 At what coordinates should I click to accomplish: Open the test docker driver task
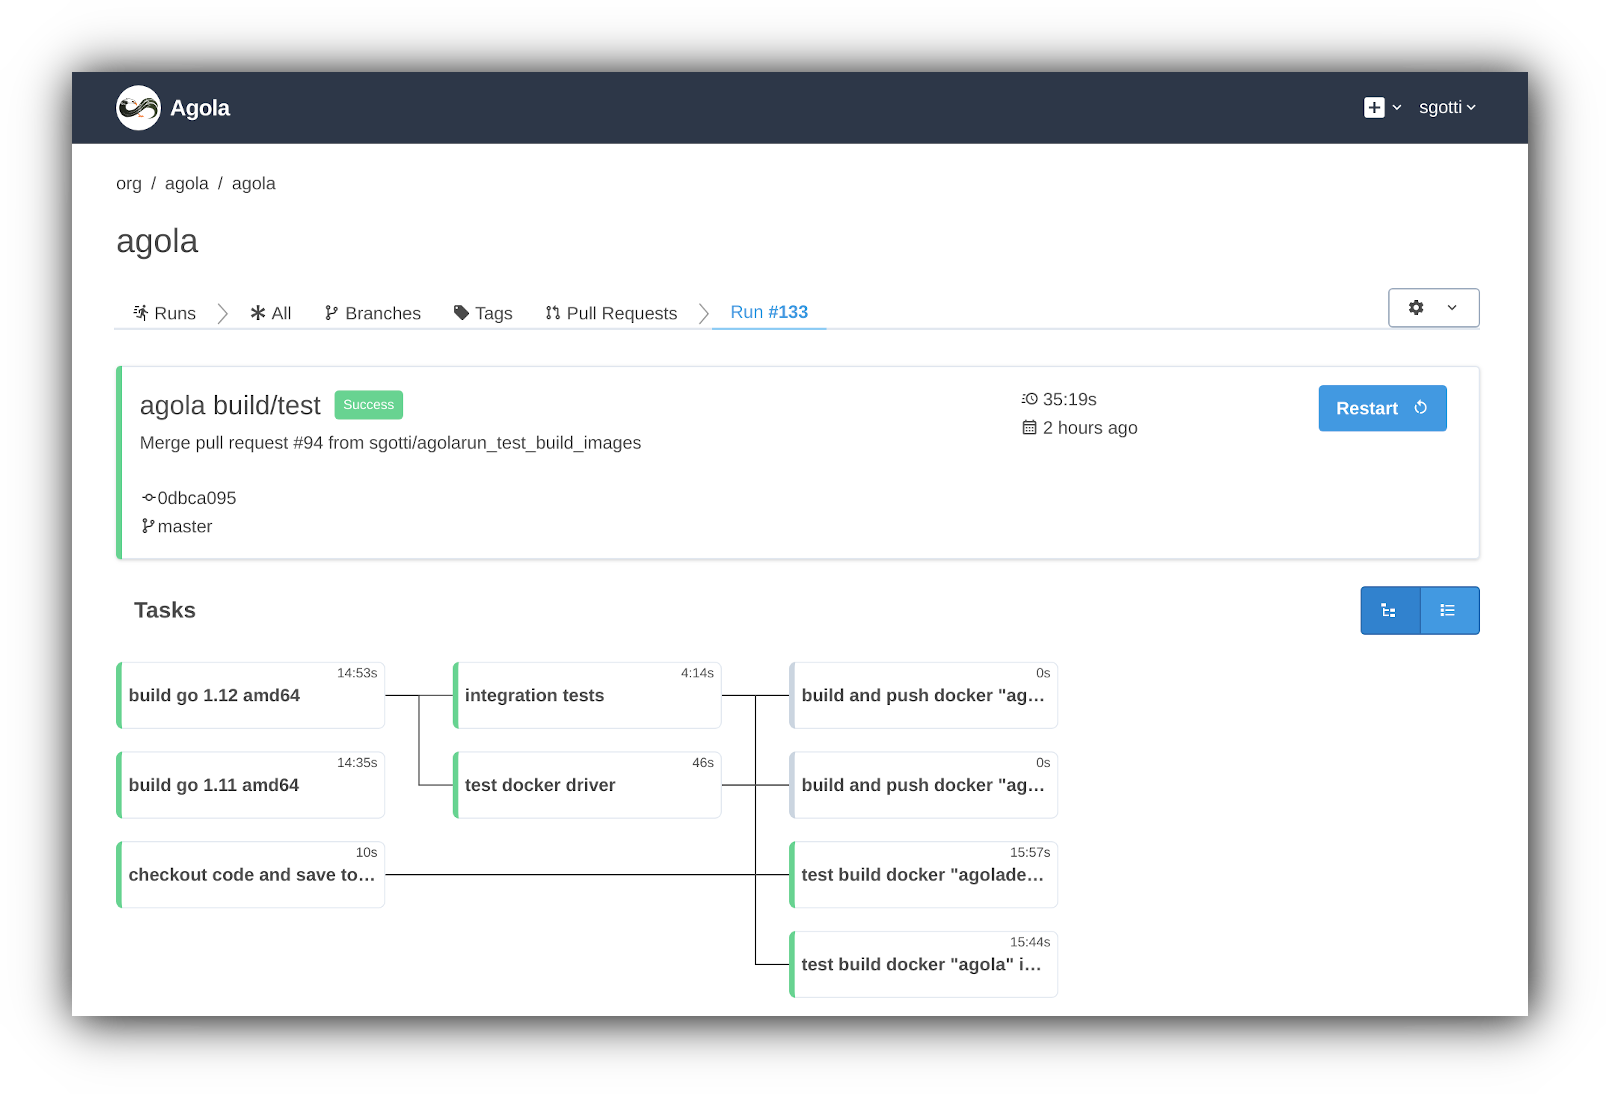587,785
